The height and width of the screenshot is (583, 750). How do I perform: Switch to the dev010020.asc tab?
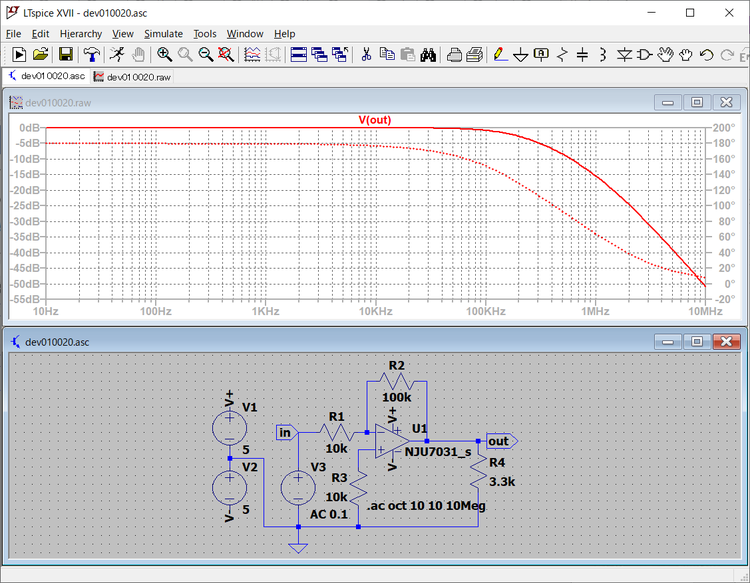46,76
